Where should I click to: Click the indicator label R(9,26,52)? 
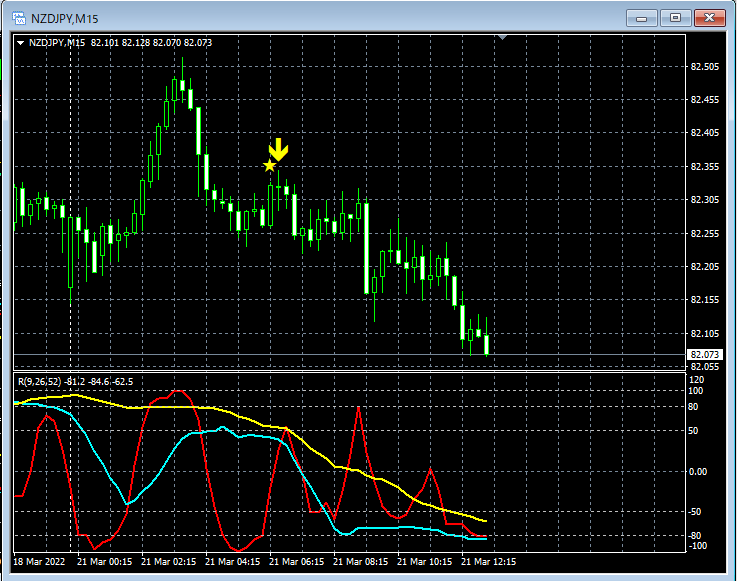pyautogui.click(x=40, y=382)
